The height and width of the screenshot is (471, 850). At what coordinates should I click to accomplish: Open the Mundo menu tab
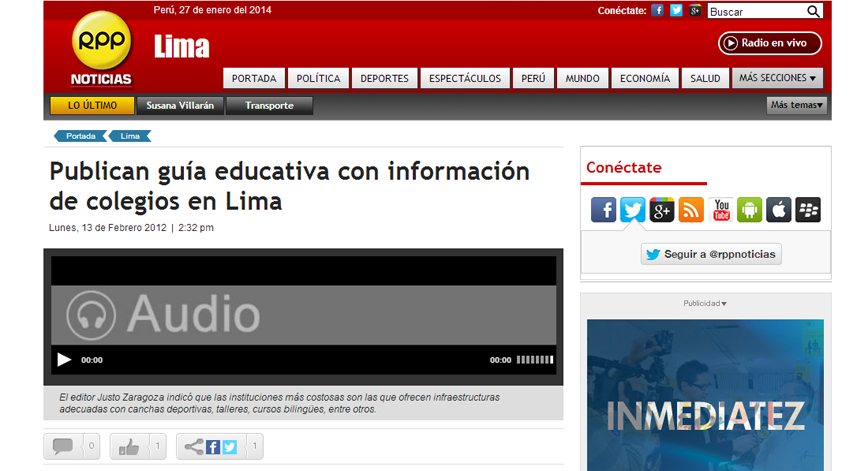(583, 79)
